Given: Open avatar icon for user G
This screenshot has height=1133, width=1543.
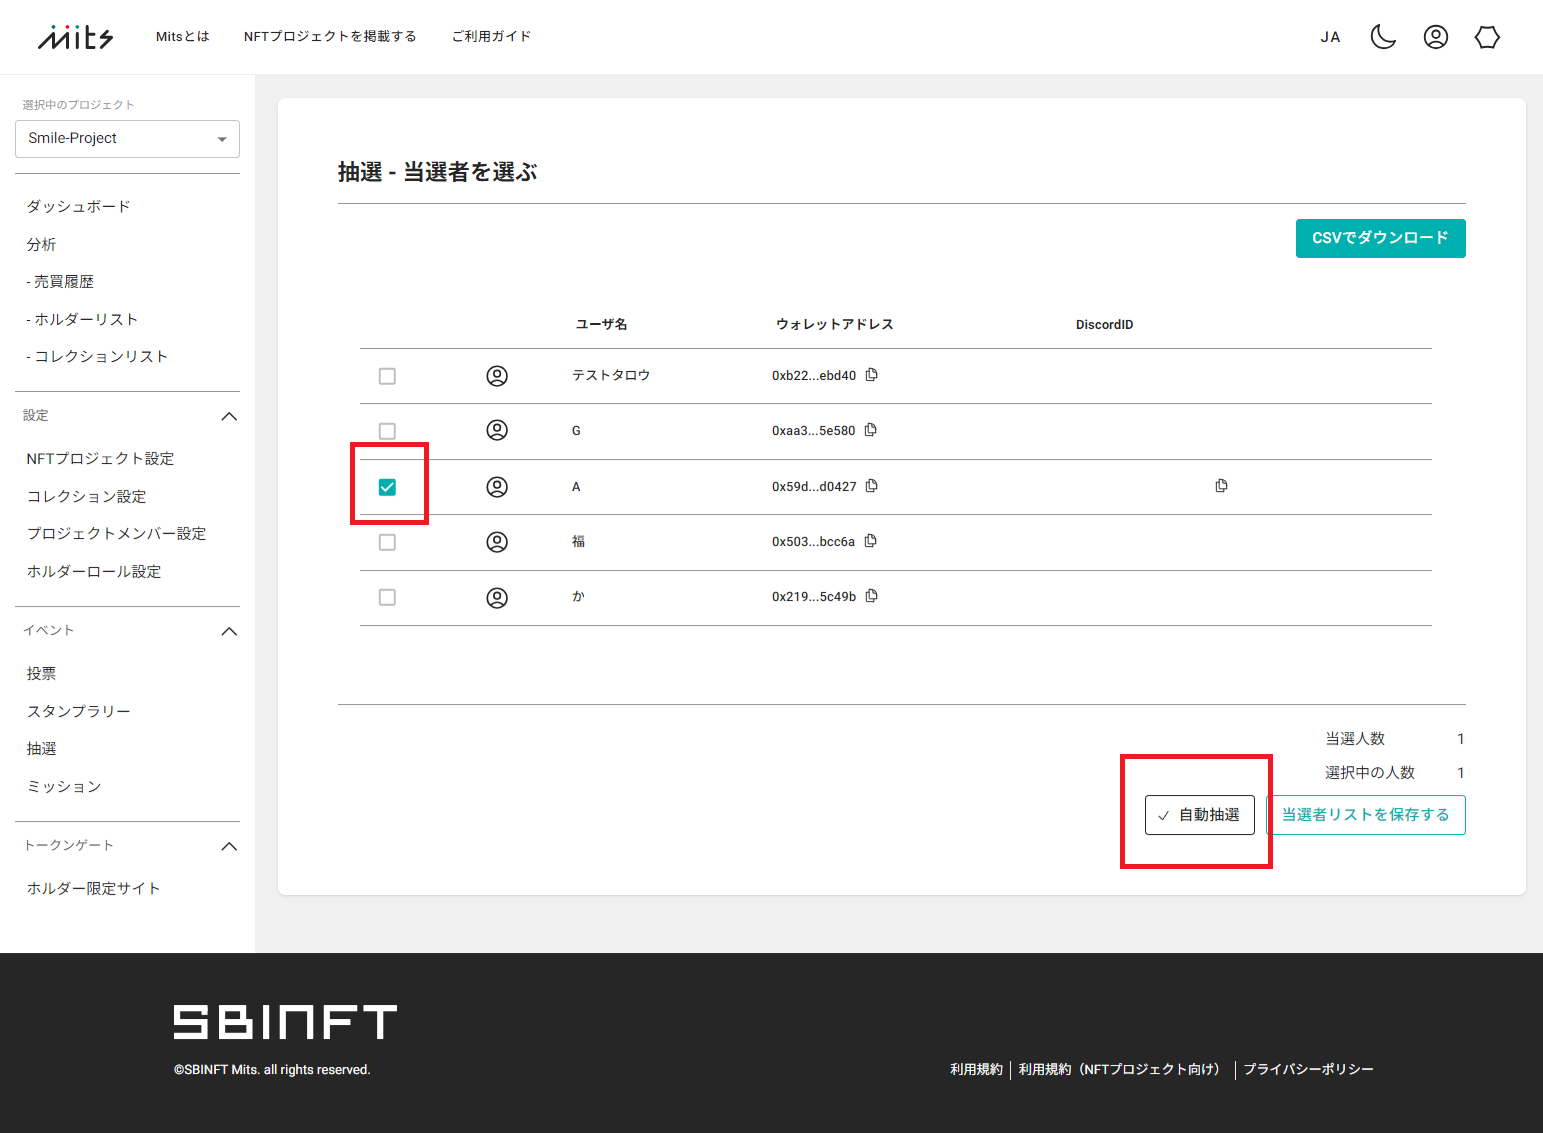Looking at the screenshot, I should 497,430.
